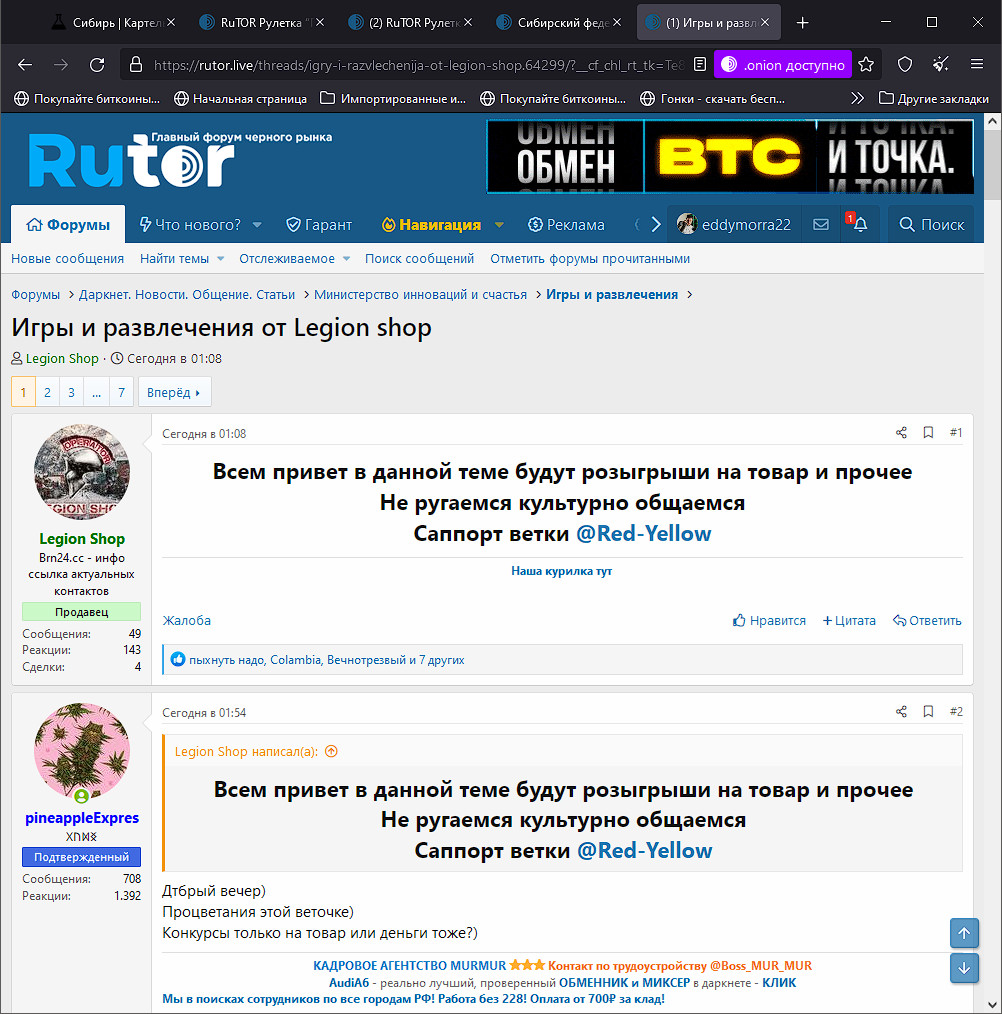This screenshot has height=1014, width=1002.
Task: Open pineappleExpres username link
Action: 82,817
